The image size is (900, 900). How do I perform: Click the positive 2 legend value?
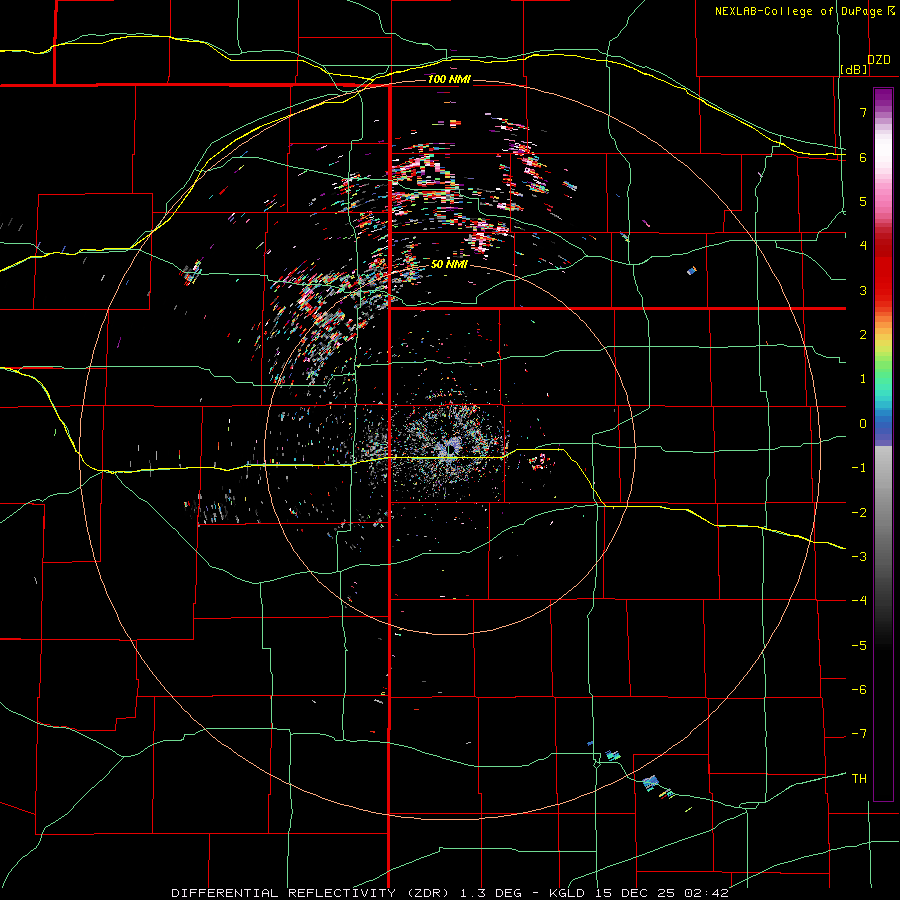pyautogui.click(x=863, y=335)
